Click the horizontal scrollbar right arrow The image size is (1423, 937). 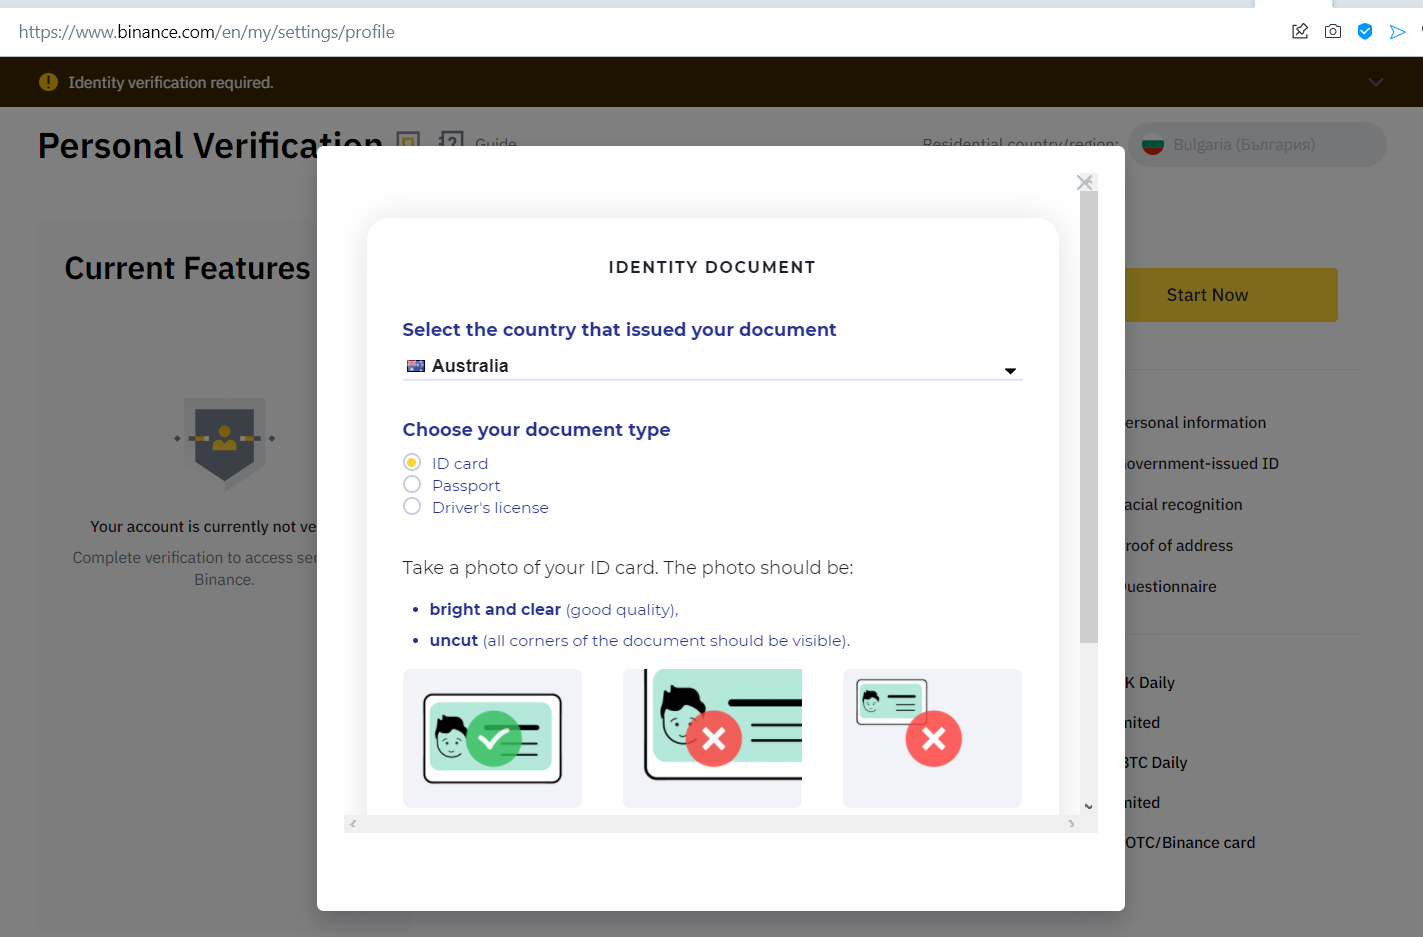pos(1071,824)
